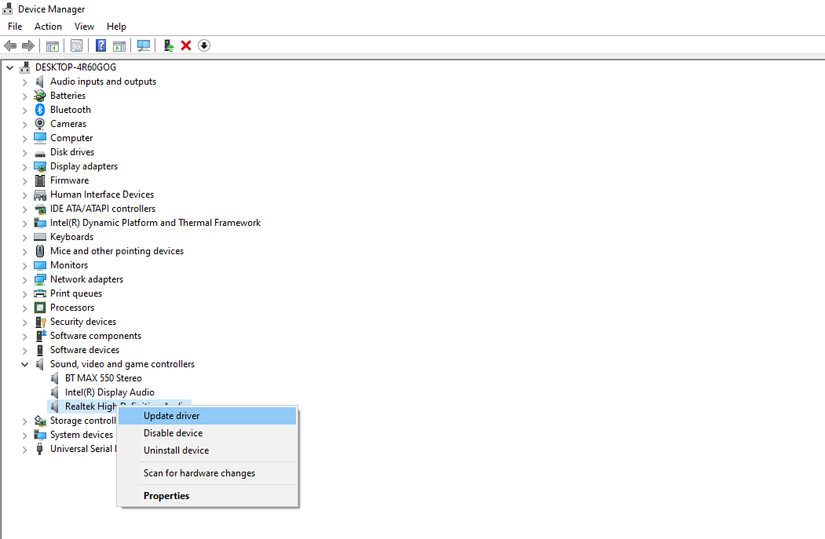Image resolution: width=825 pixels, height=539 pixels.
Task: Click the Processors icon
Action: click(40, 307)
